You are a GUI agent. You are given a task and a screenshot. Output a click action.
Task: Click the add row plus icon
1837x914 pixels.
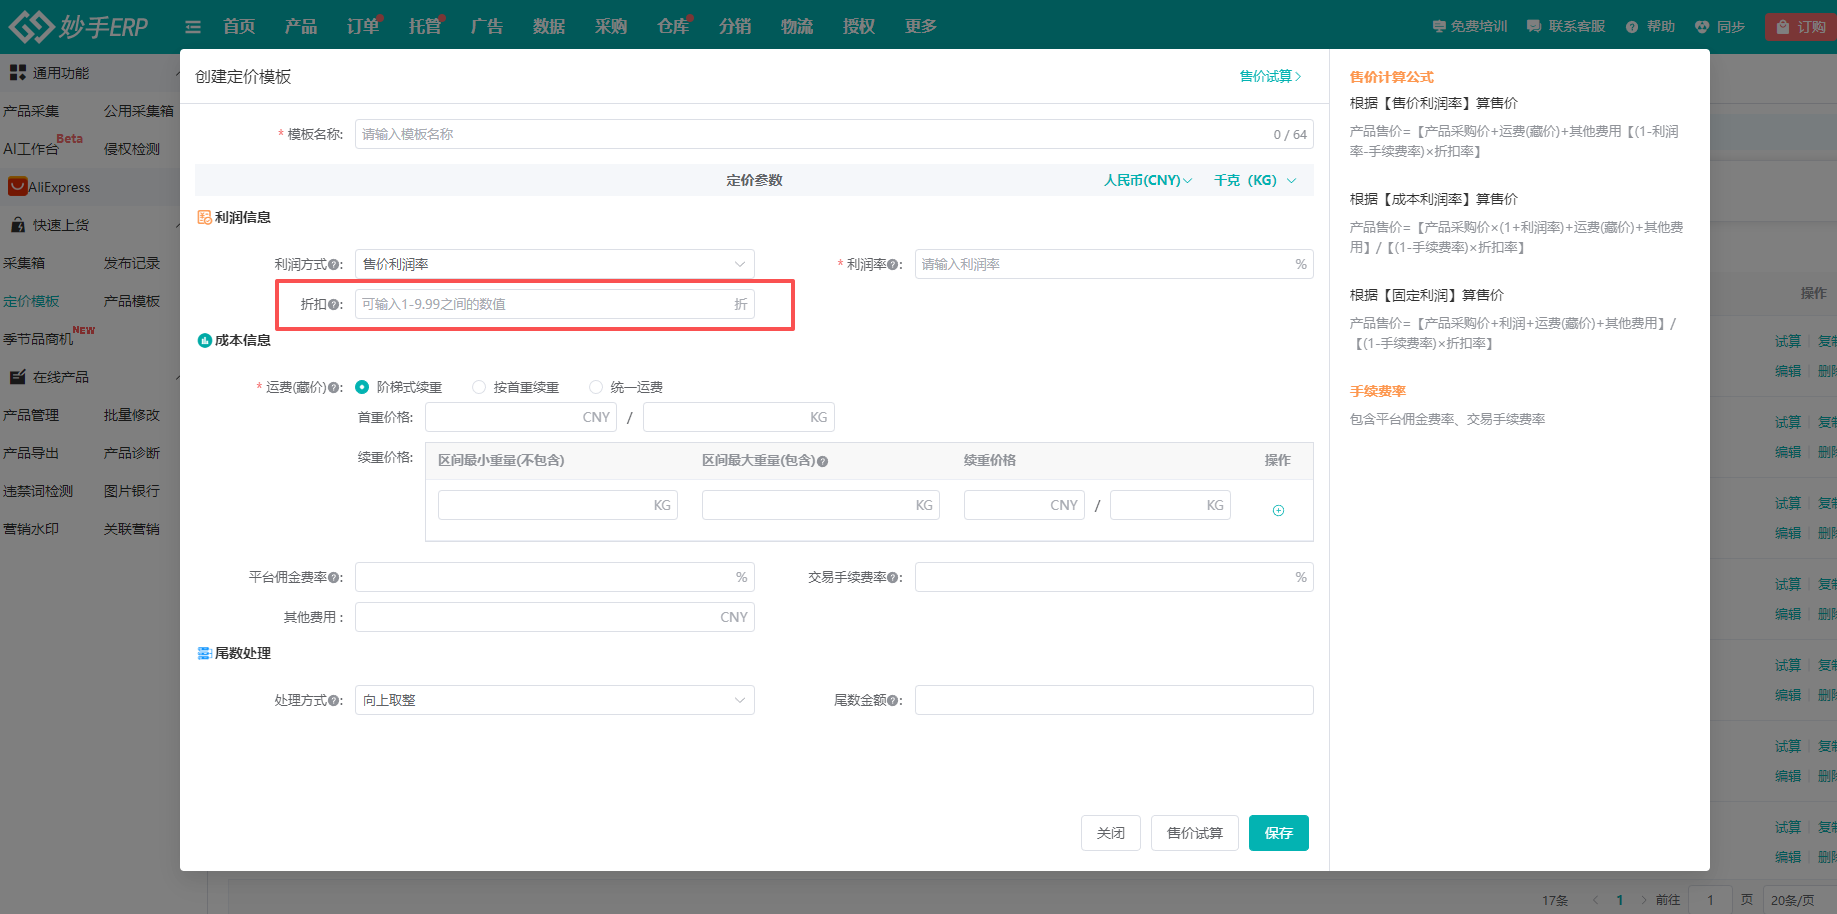point(1278,510)
